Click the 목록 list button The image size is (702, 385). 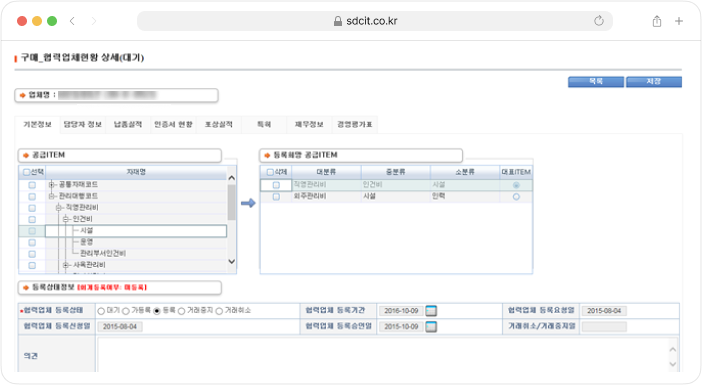pos(596,81)
